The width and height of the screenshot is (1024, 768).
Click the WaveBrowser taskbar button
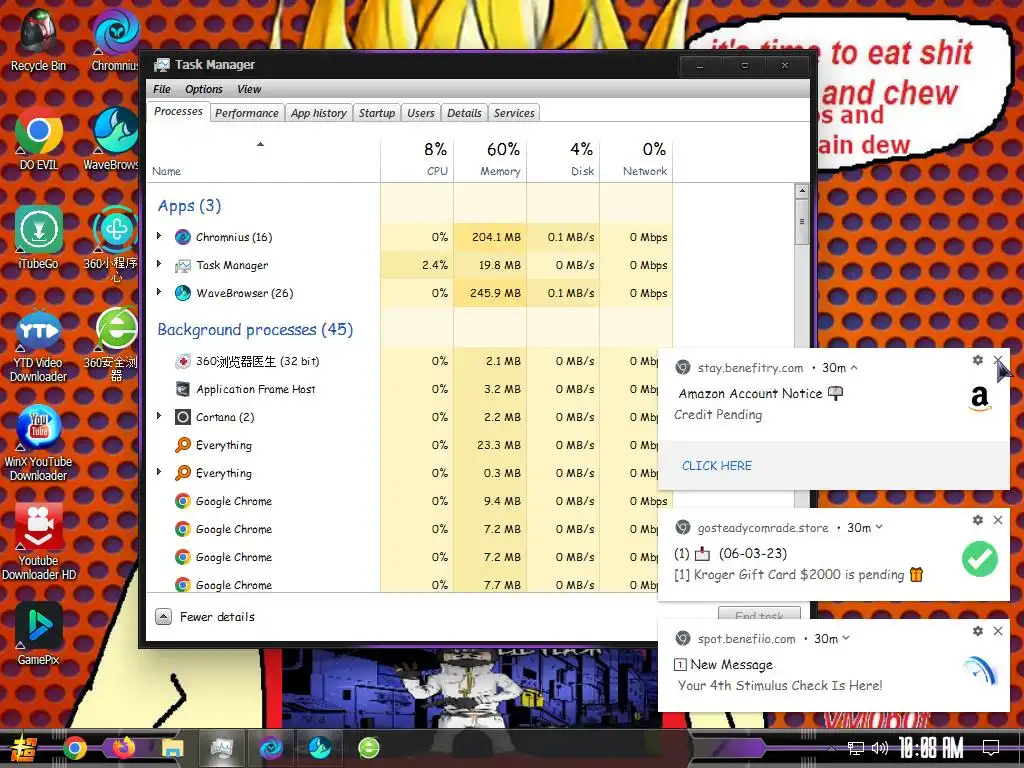click(x=319, y=748)
